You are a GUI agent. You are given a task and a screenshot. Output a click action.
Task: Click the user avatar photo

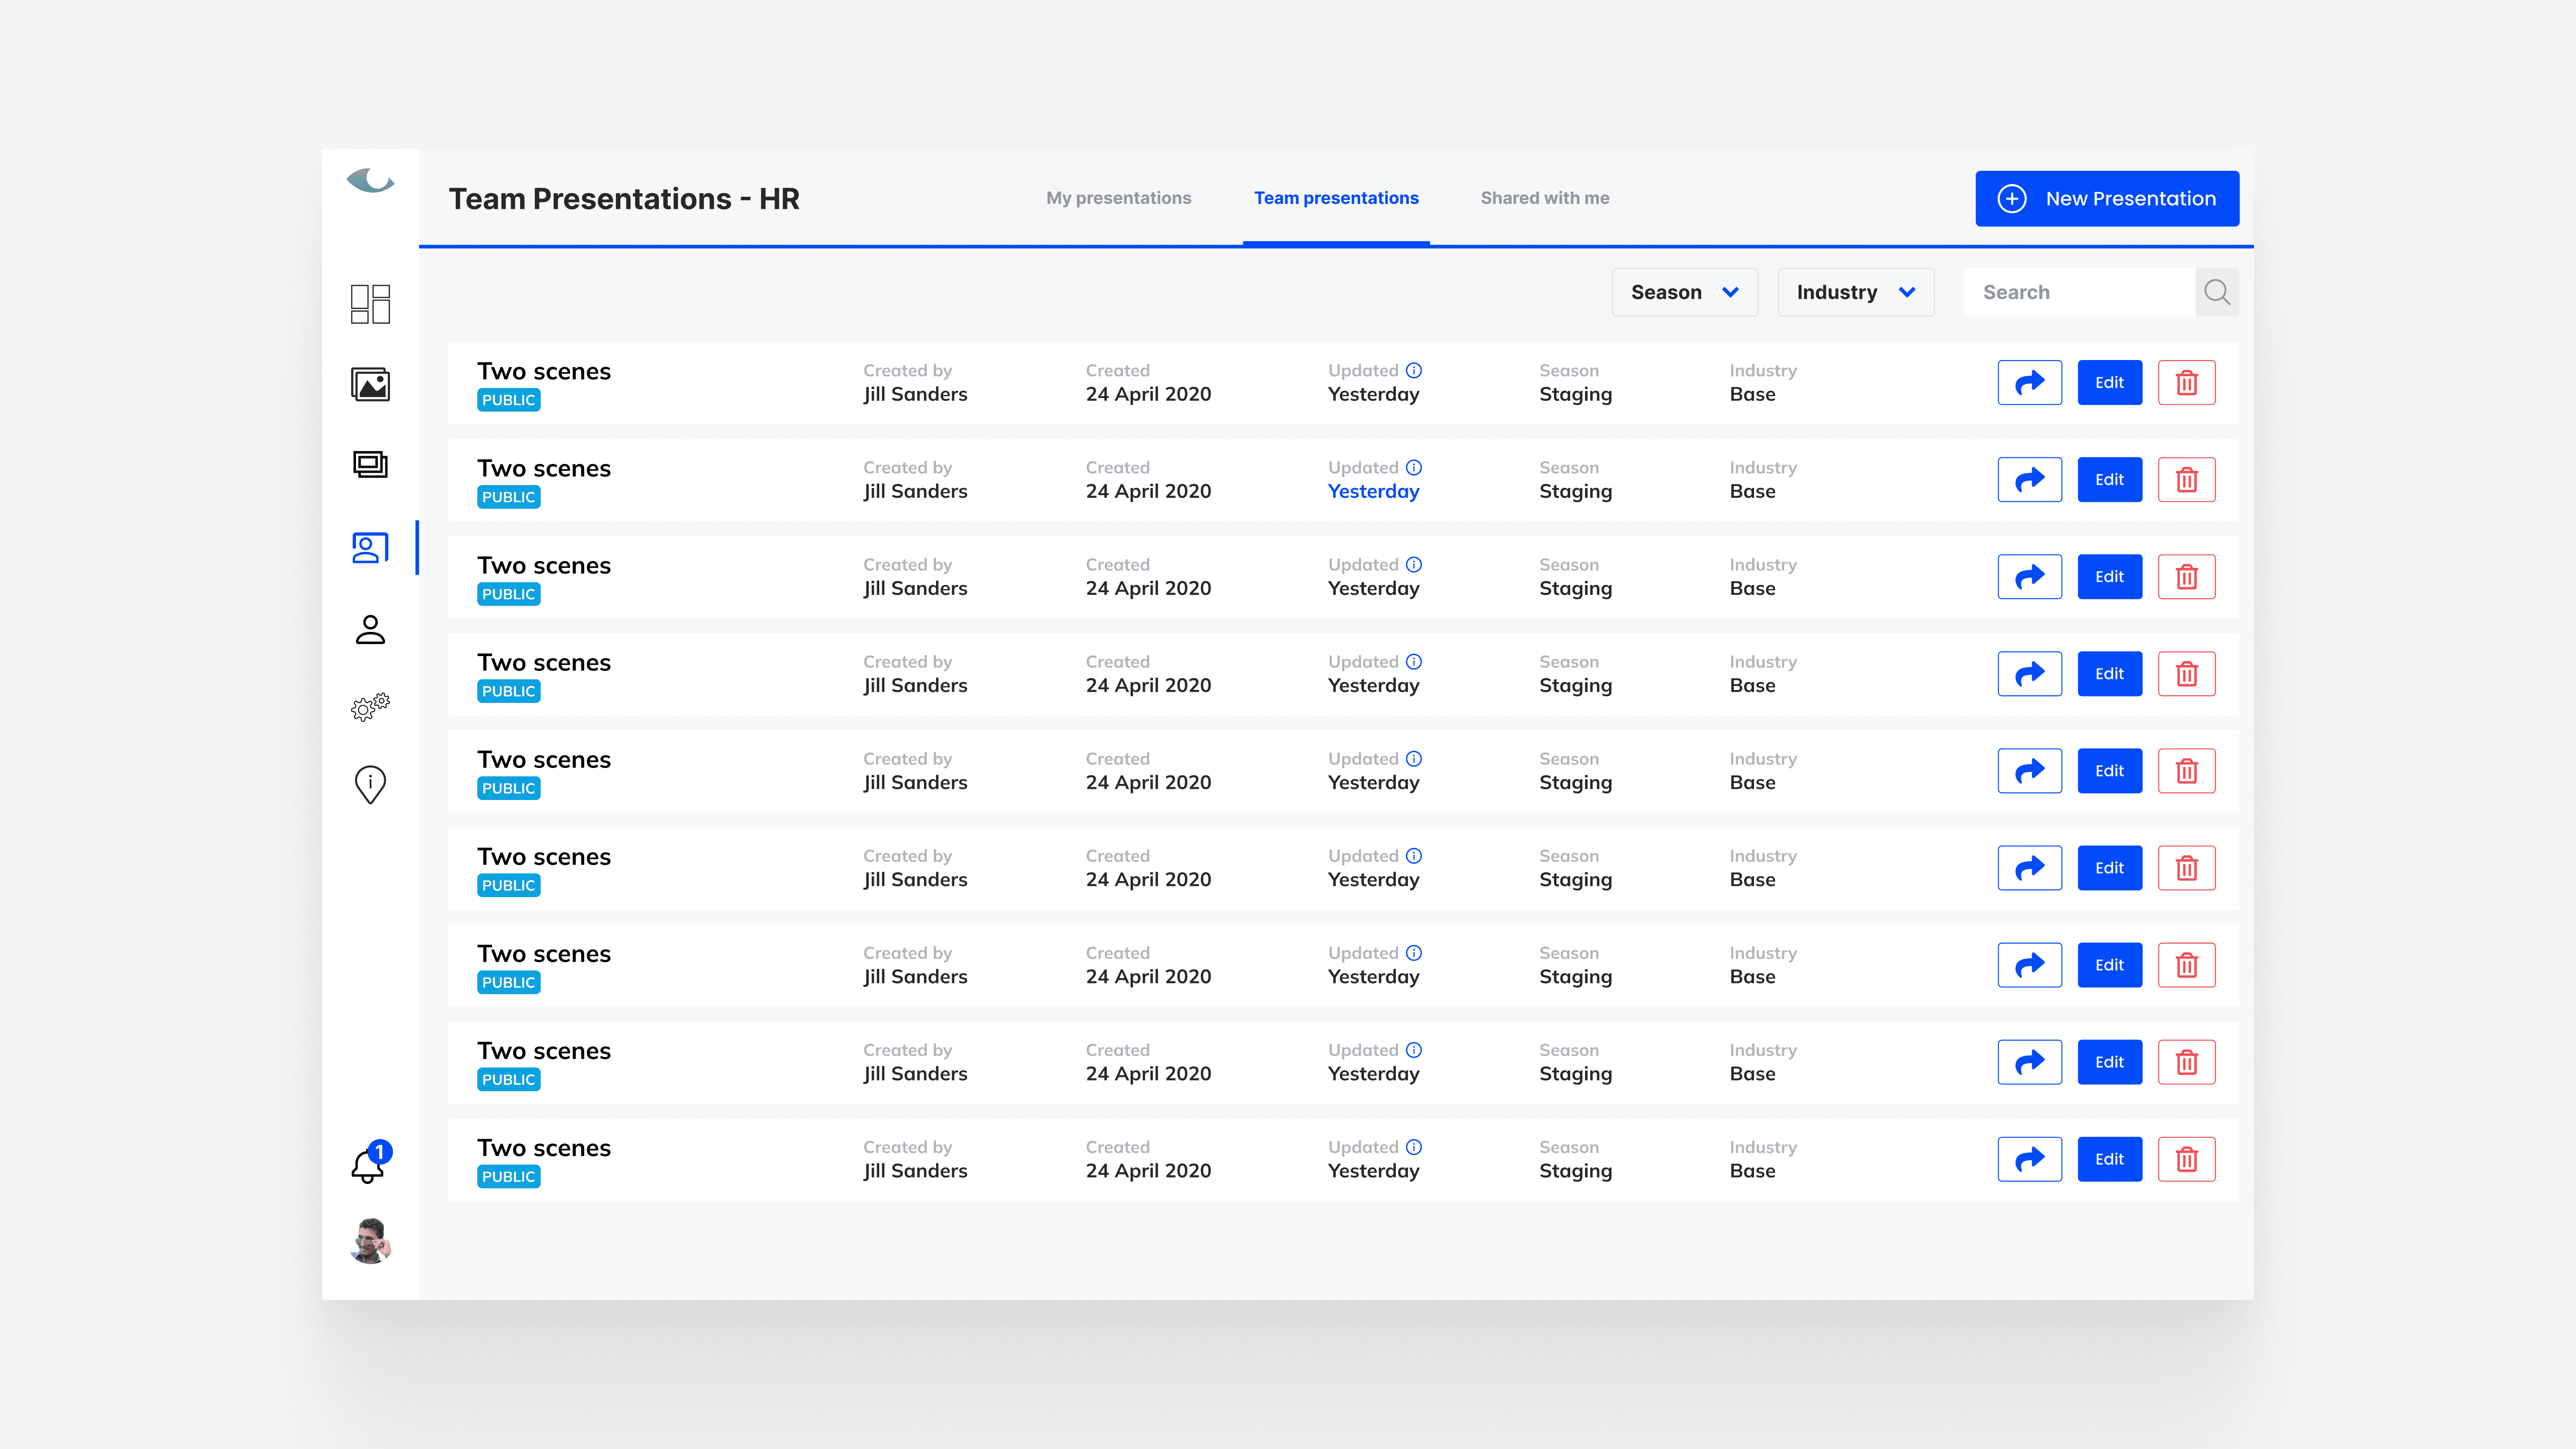pyautogui.click(x=370, y=1241)
